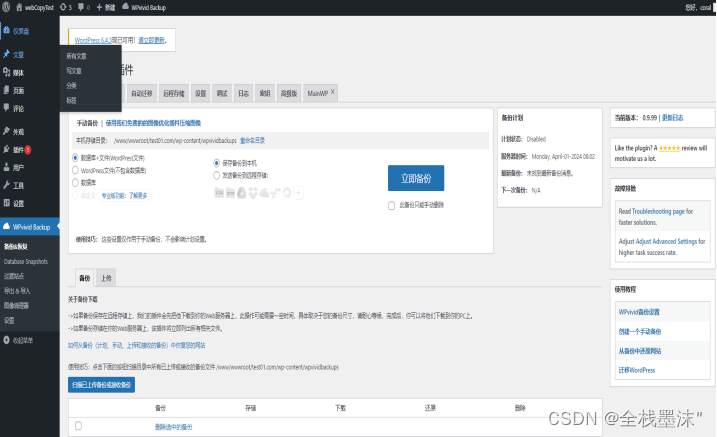Collapse the sidebar with 收起菜单
The image size is (717, 437).
[18, 340]
